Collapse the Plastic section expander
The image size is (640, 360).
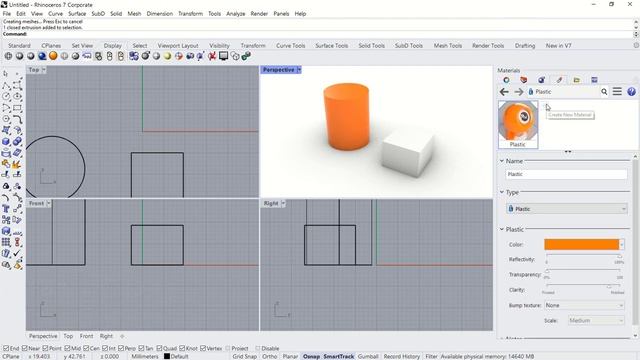pos(502,229)
